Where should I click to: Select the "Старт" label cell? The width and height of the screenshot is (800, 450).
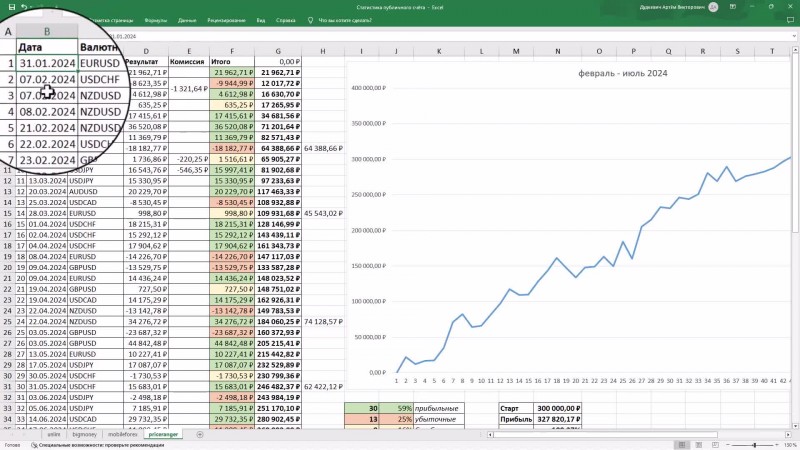point(516,408)
